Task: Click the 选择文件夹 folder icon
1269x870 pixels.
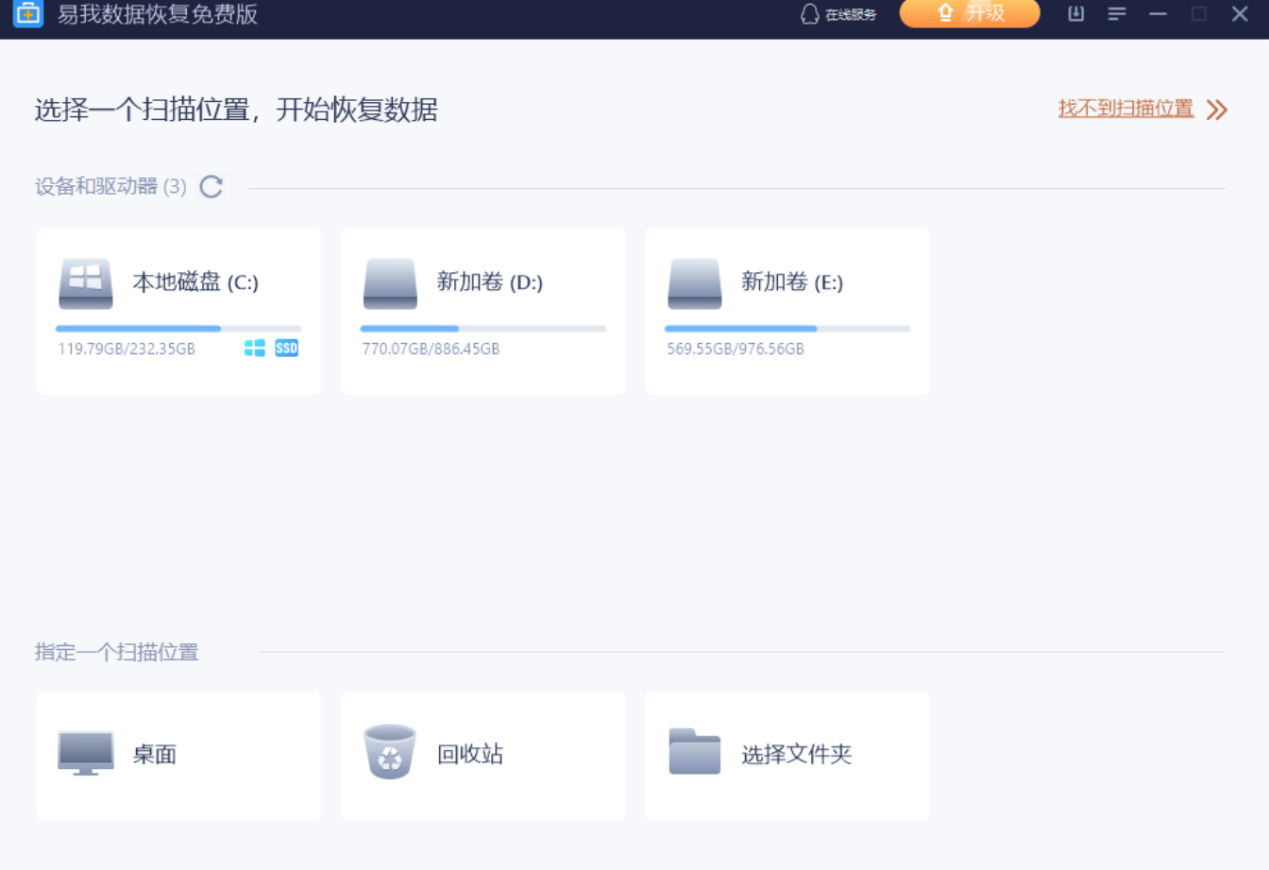Action: pyautogui.click(x=694, y=754)
